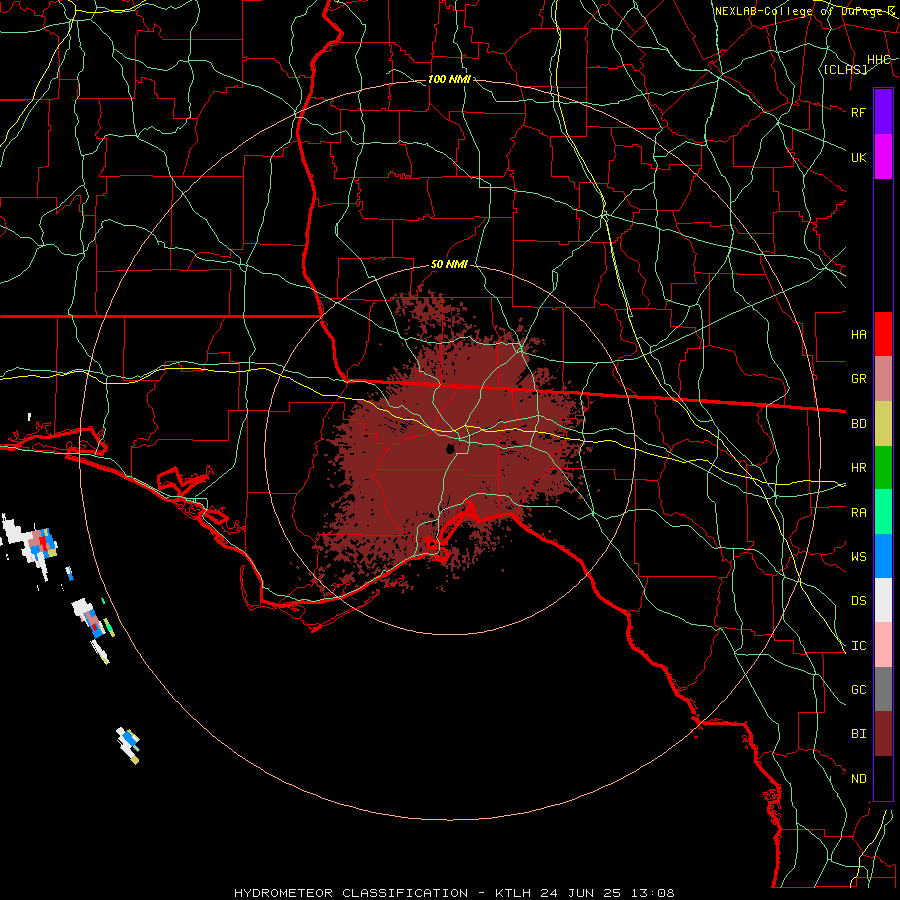This screenshot has width=900, height=900.
Task: Click the GC legend label
Action: pyautogui.click(x=859, y=690)
